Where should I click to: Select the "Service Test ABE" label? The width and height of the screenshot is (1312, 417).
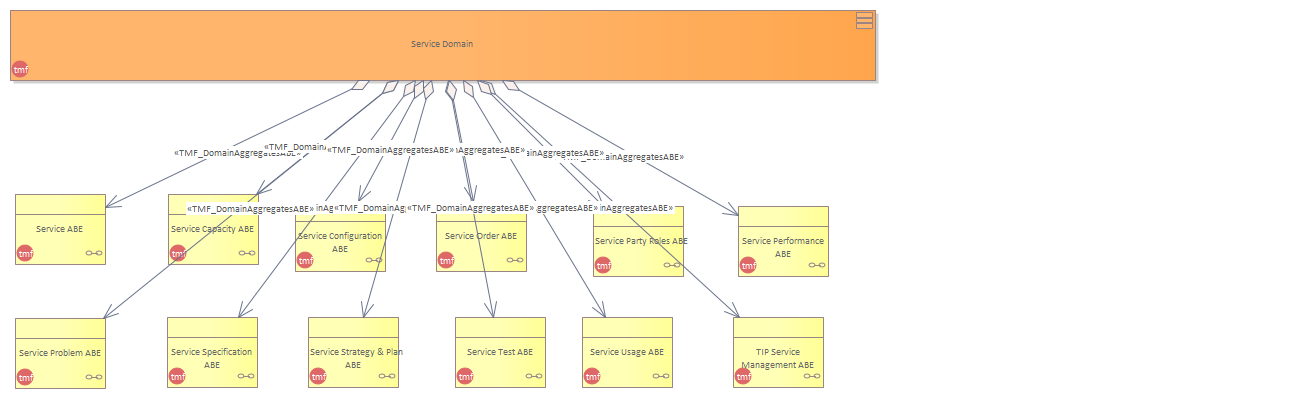click(500, 352)
